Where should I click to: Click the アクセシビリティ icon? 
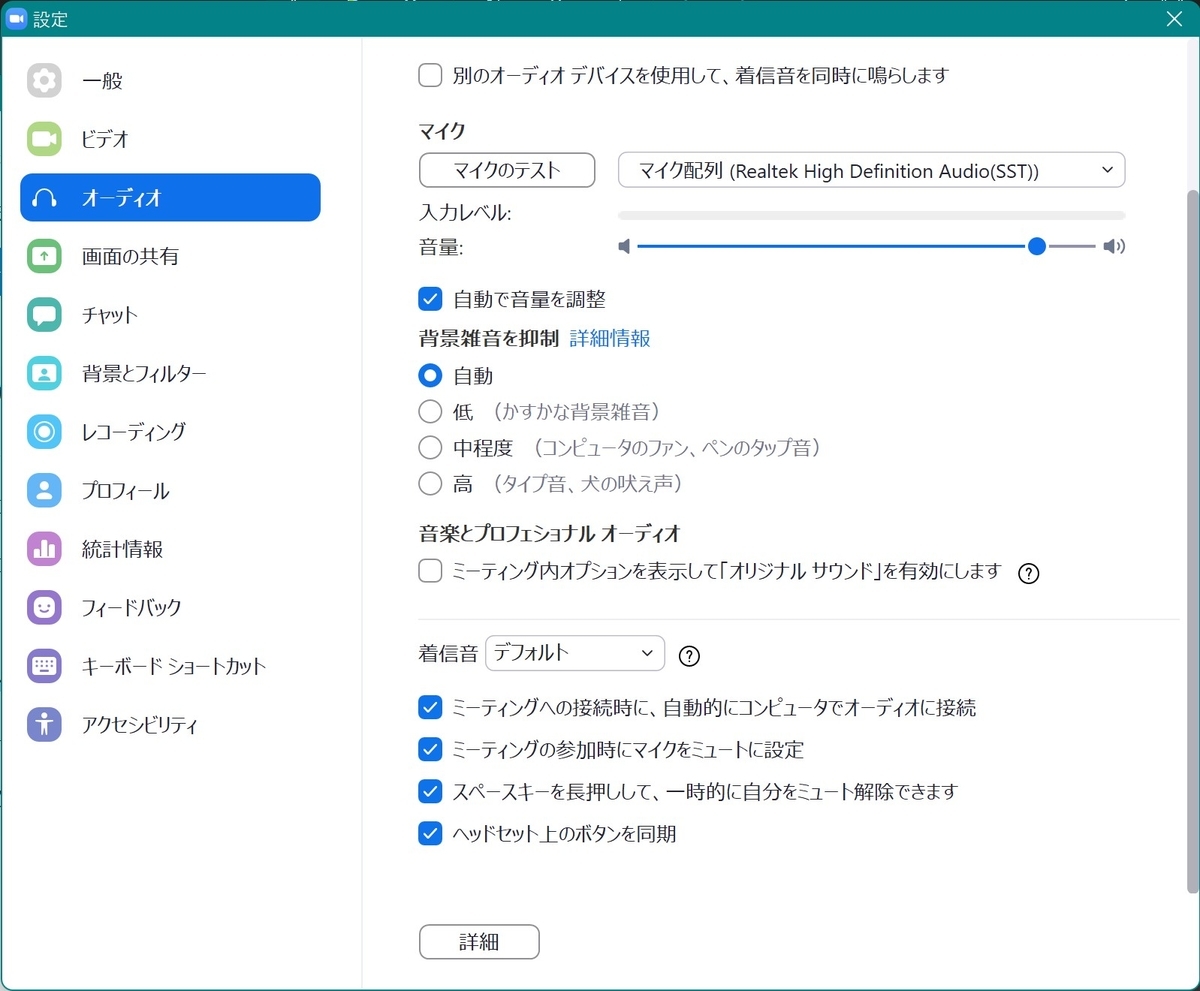pyautogui.click(x=46, y=725)
